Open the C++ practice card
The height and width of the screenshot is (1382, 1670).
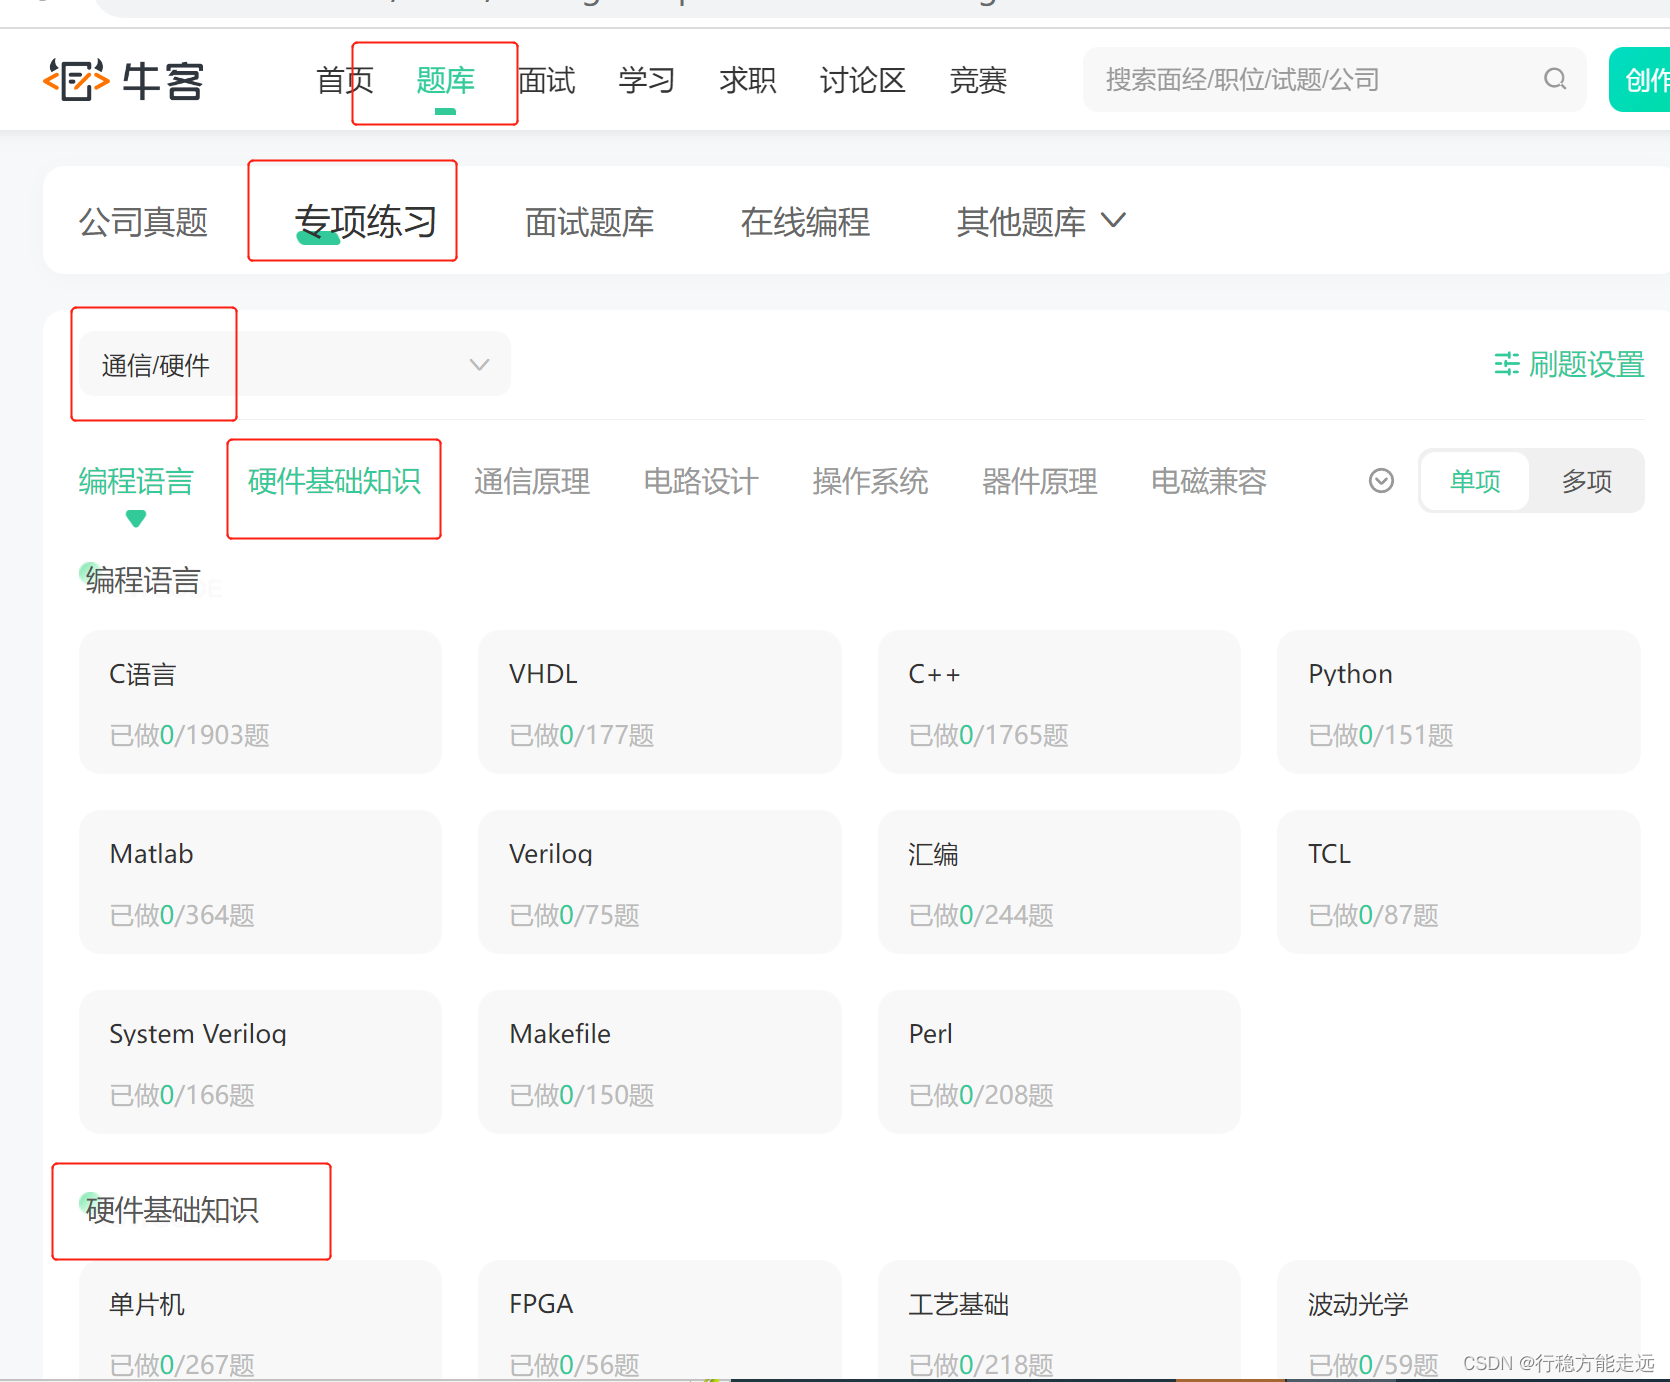pyautogui.click(x=1059, y=702)
